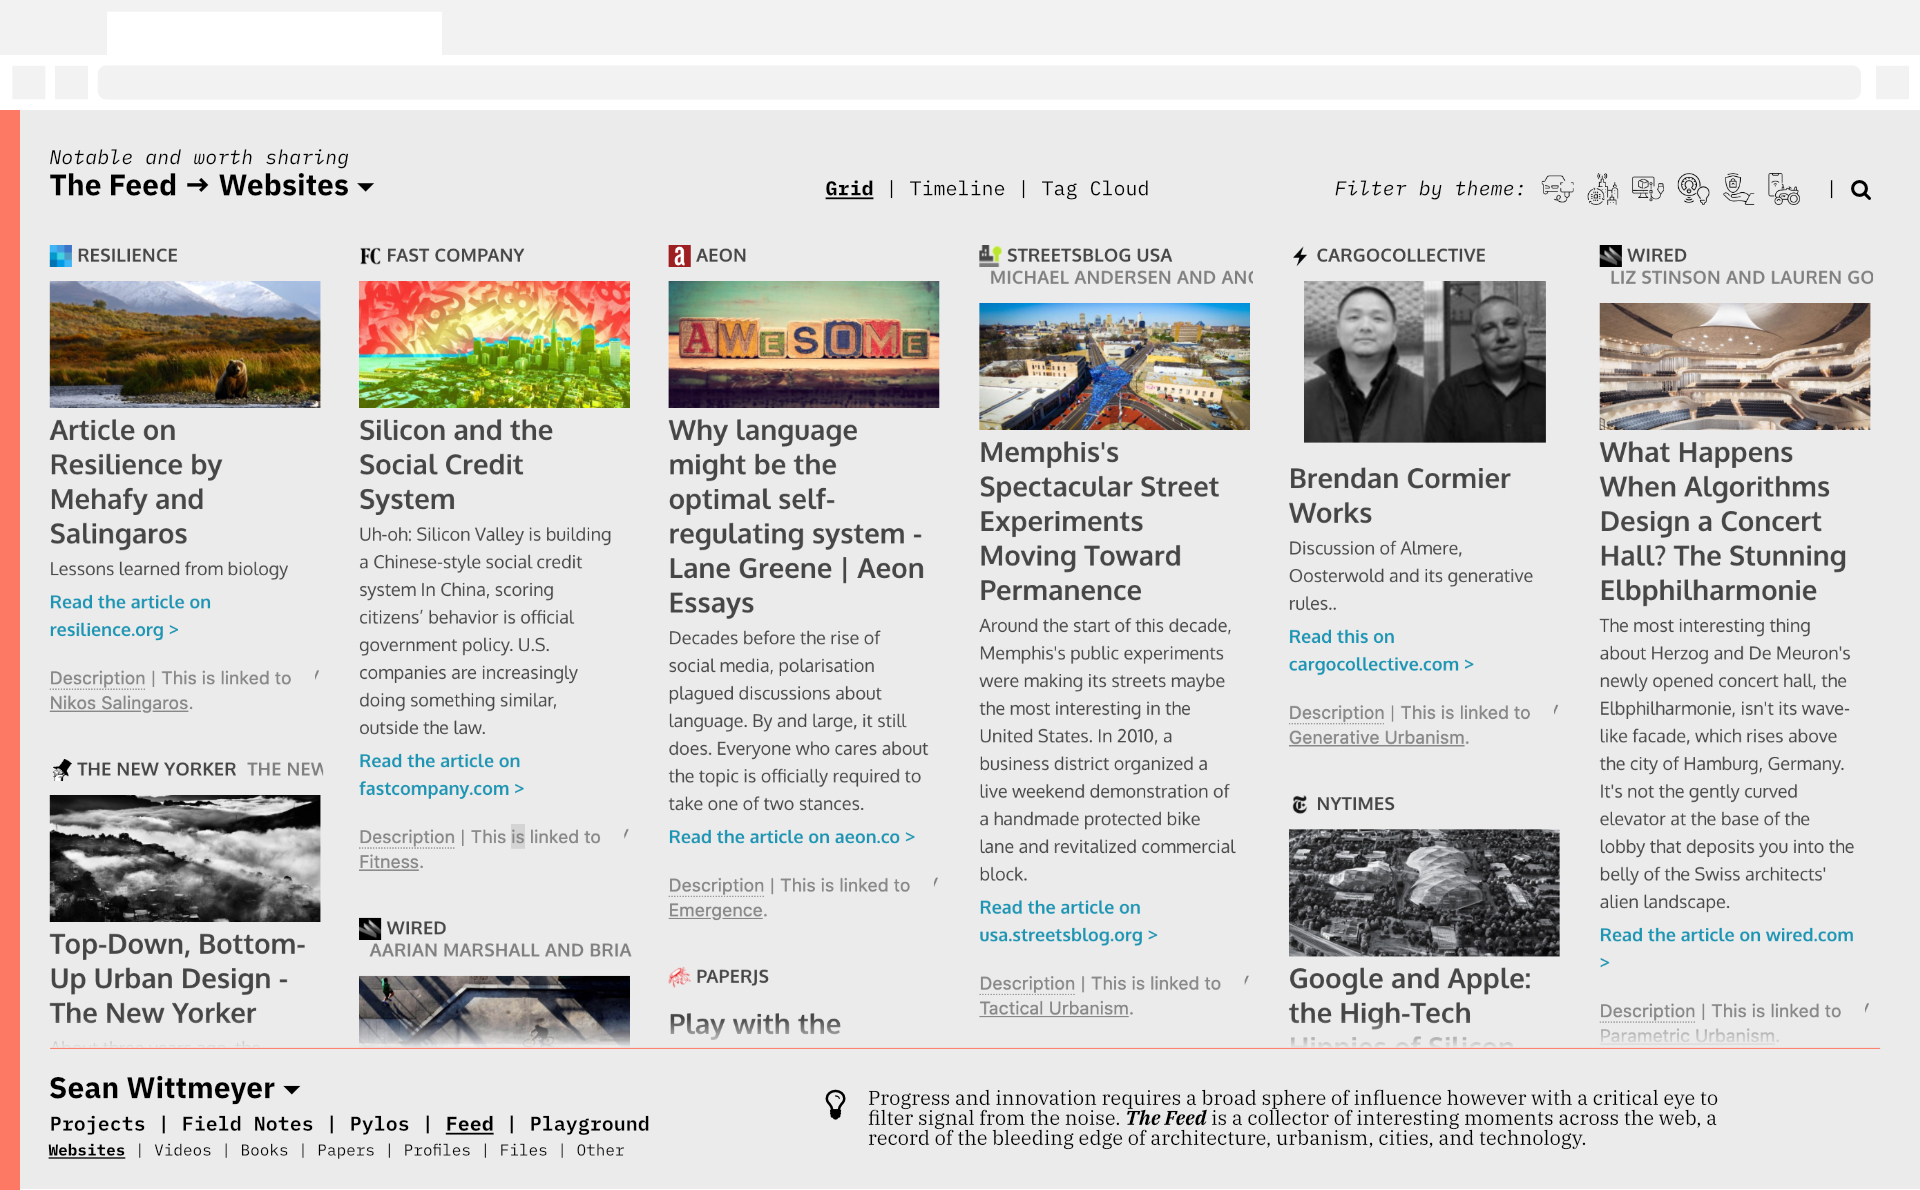This screenshot has height=1190, width=1920.
Task: Open the search magnifier icon
Action: (1860, 189)
